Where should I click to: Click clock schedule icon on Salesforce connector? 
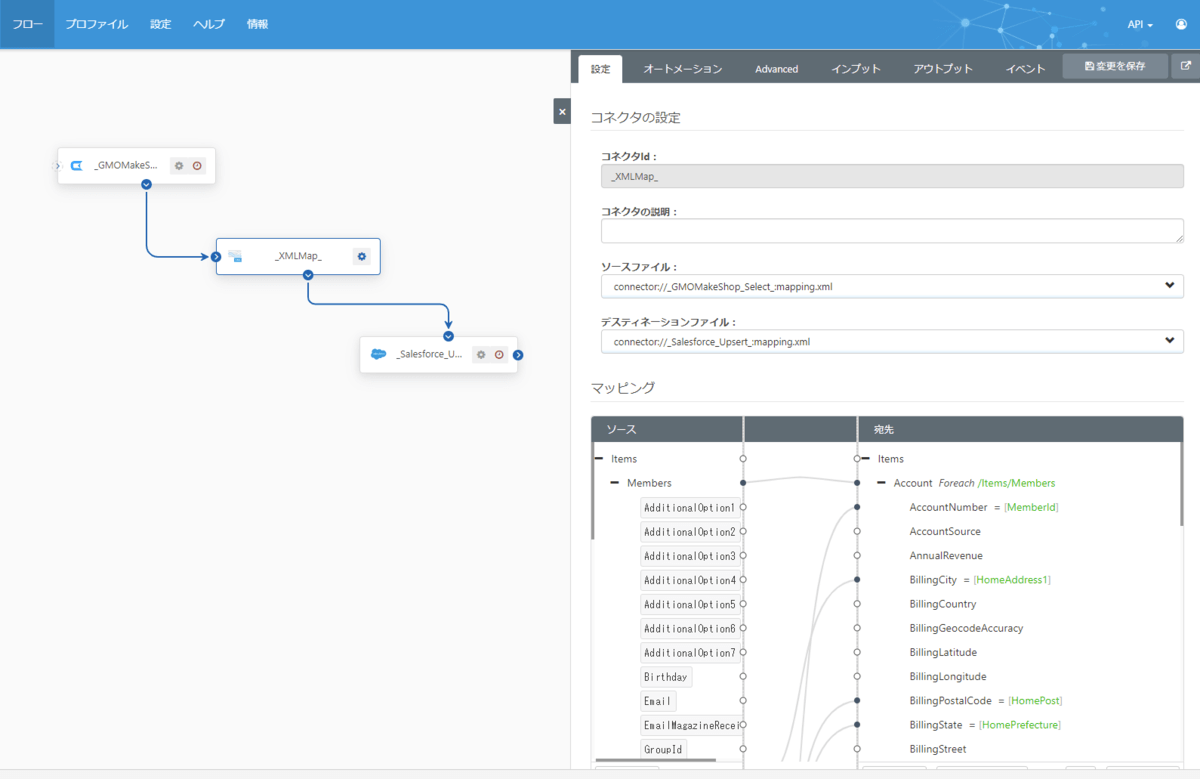coord(499,355)
